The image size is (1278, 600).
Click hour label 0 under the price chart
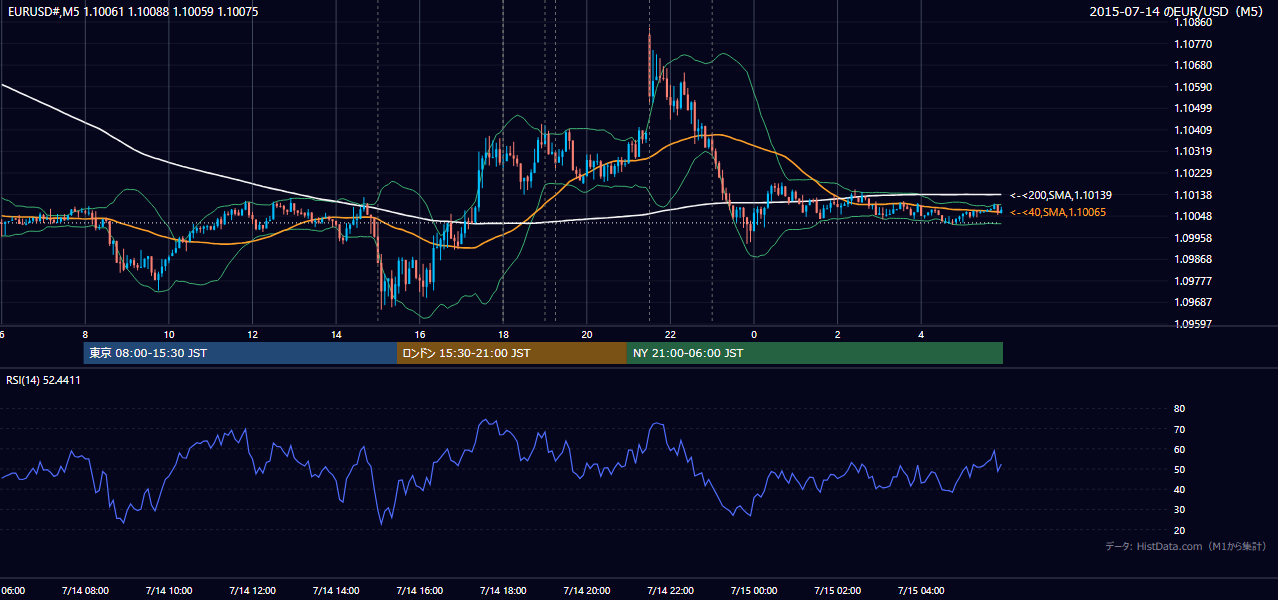click(754, 335)
